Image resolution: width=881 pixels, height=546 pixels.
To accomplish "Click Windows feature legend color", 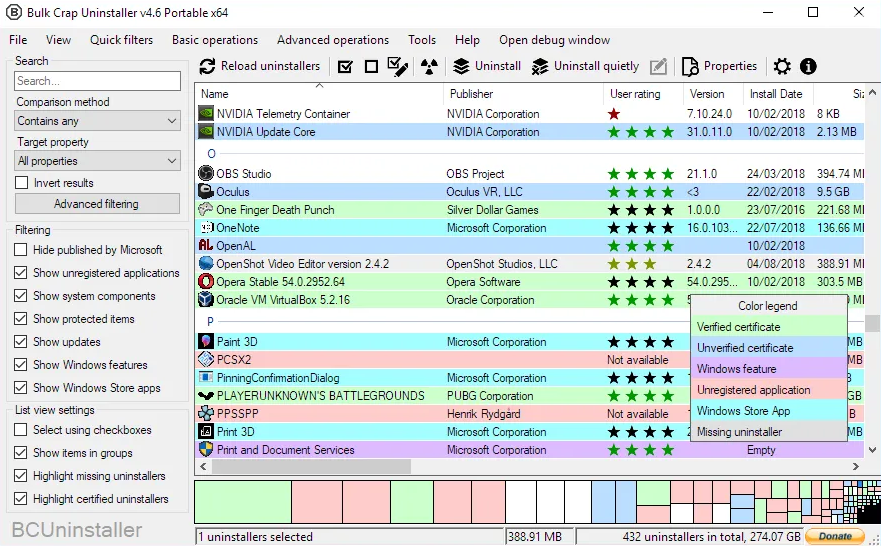I will click(768, 369).
